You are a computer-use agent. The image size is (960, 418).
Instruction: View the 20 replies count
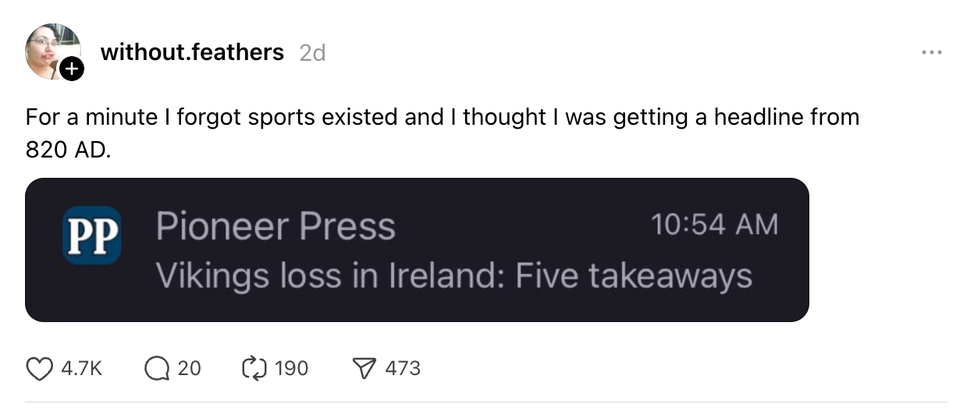pyautogui.click(x=189, y=369)
